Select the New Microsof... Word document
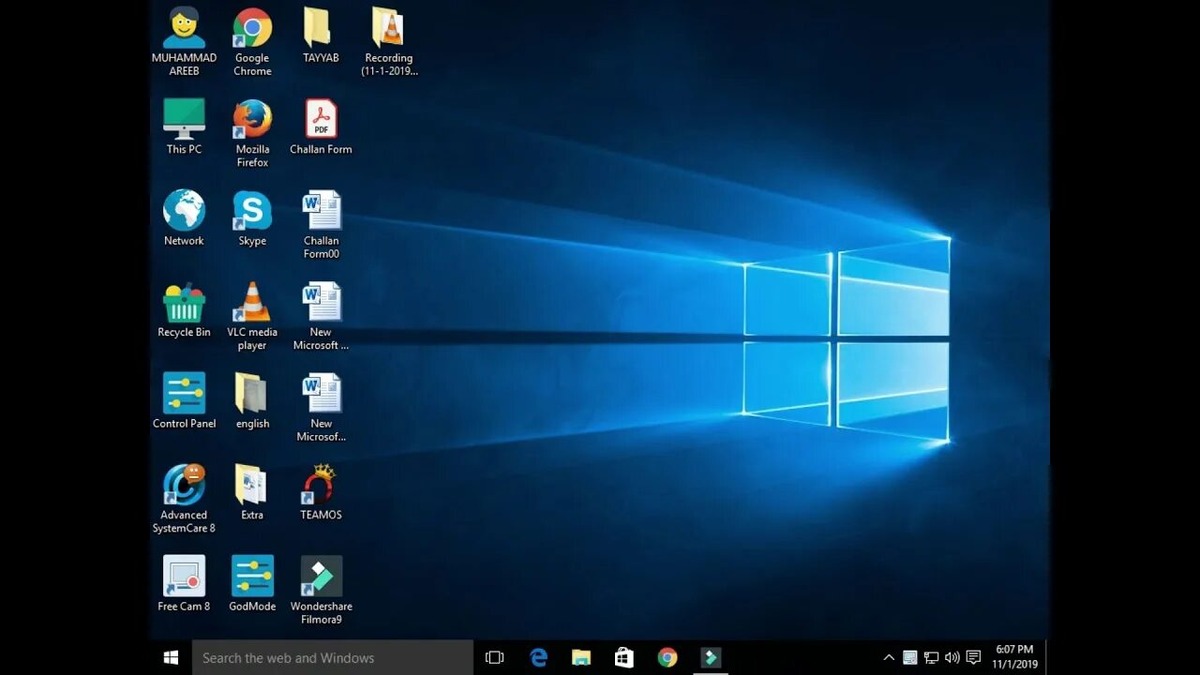The width and height of the screenshot is (1200, 675). click(x=321, y=407)
